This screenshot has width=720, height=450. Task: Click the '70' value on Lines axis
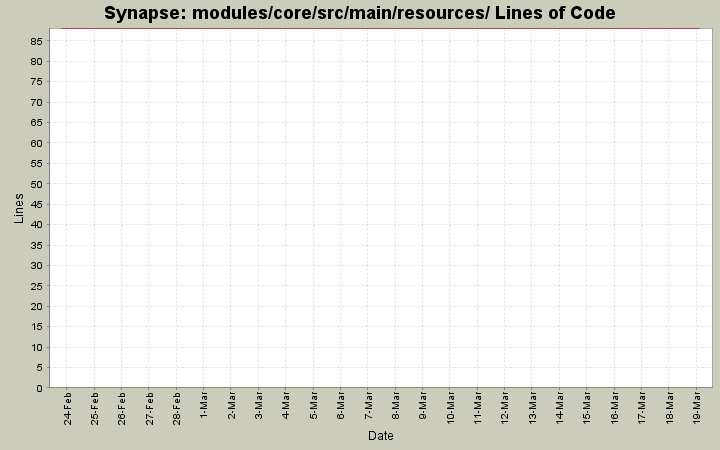37,102
